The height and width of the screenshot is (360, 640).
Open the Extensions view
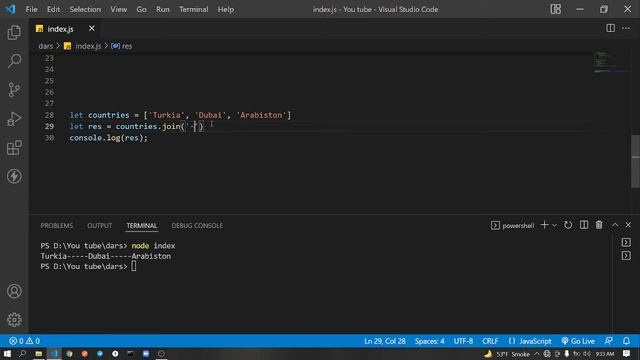coord(14,147)
